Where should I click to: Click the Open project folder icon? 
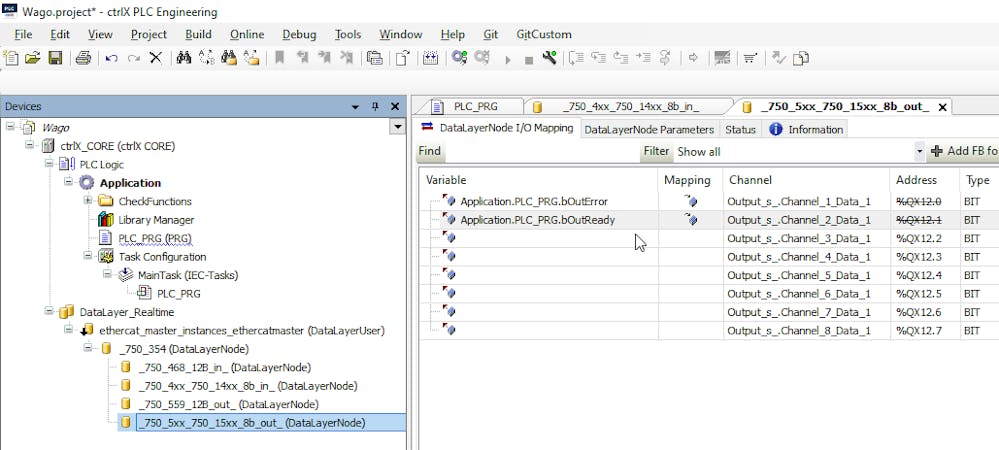coord(32,58)
